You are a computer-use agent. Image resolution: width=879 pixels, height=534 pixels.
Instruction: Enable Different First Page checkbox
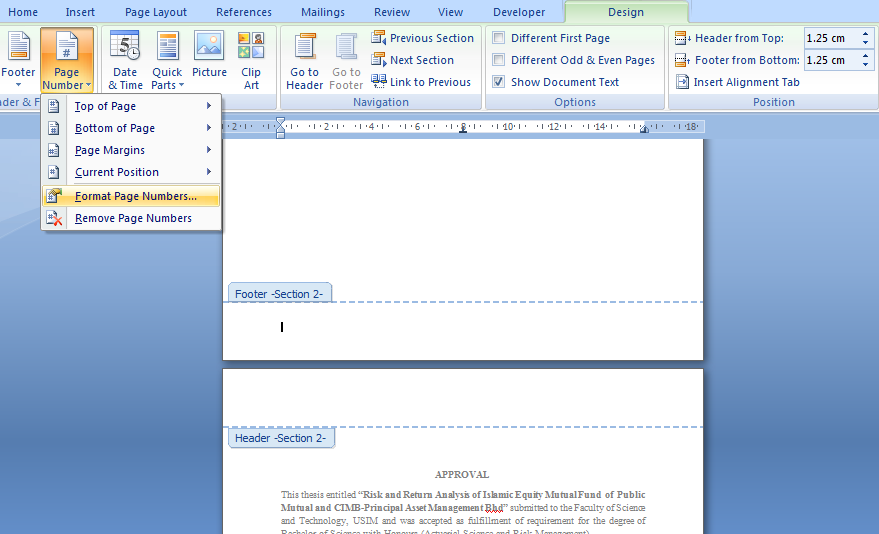coord(498,38)
